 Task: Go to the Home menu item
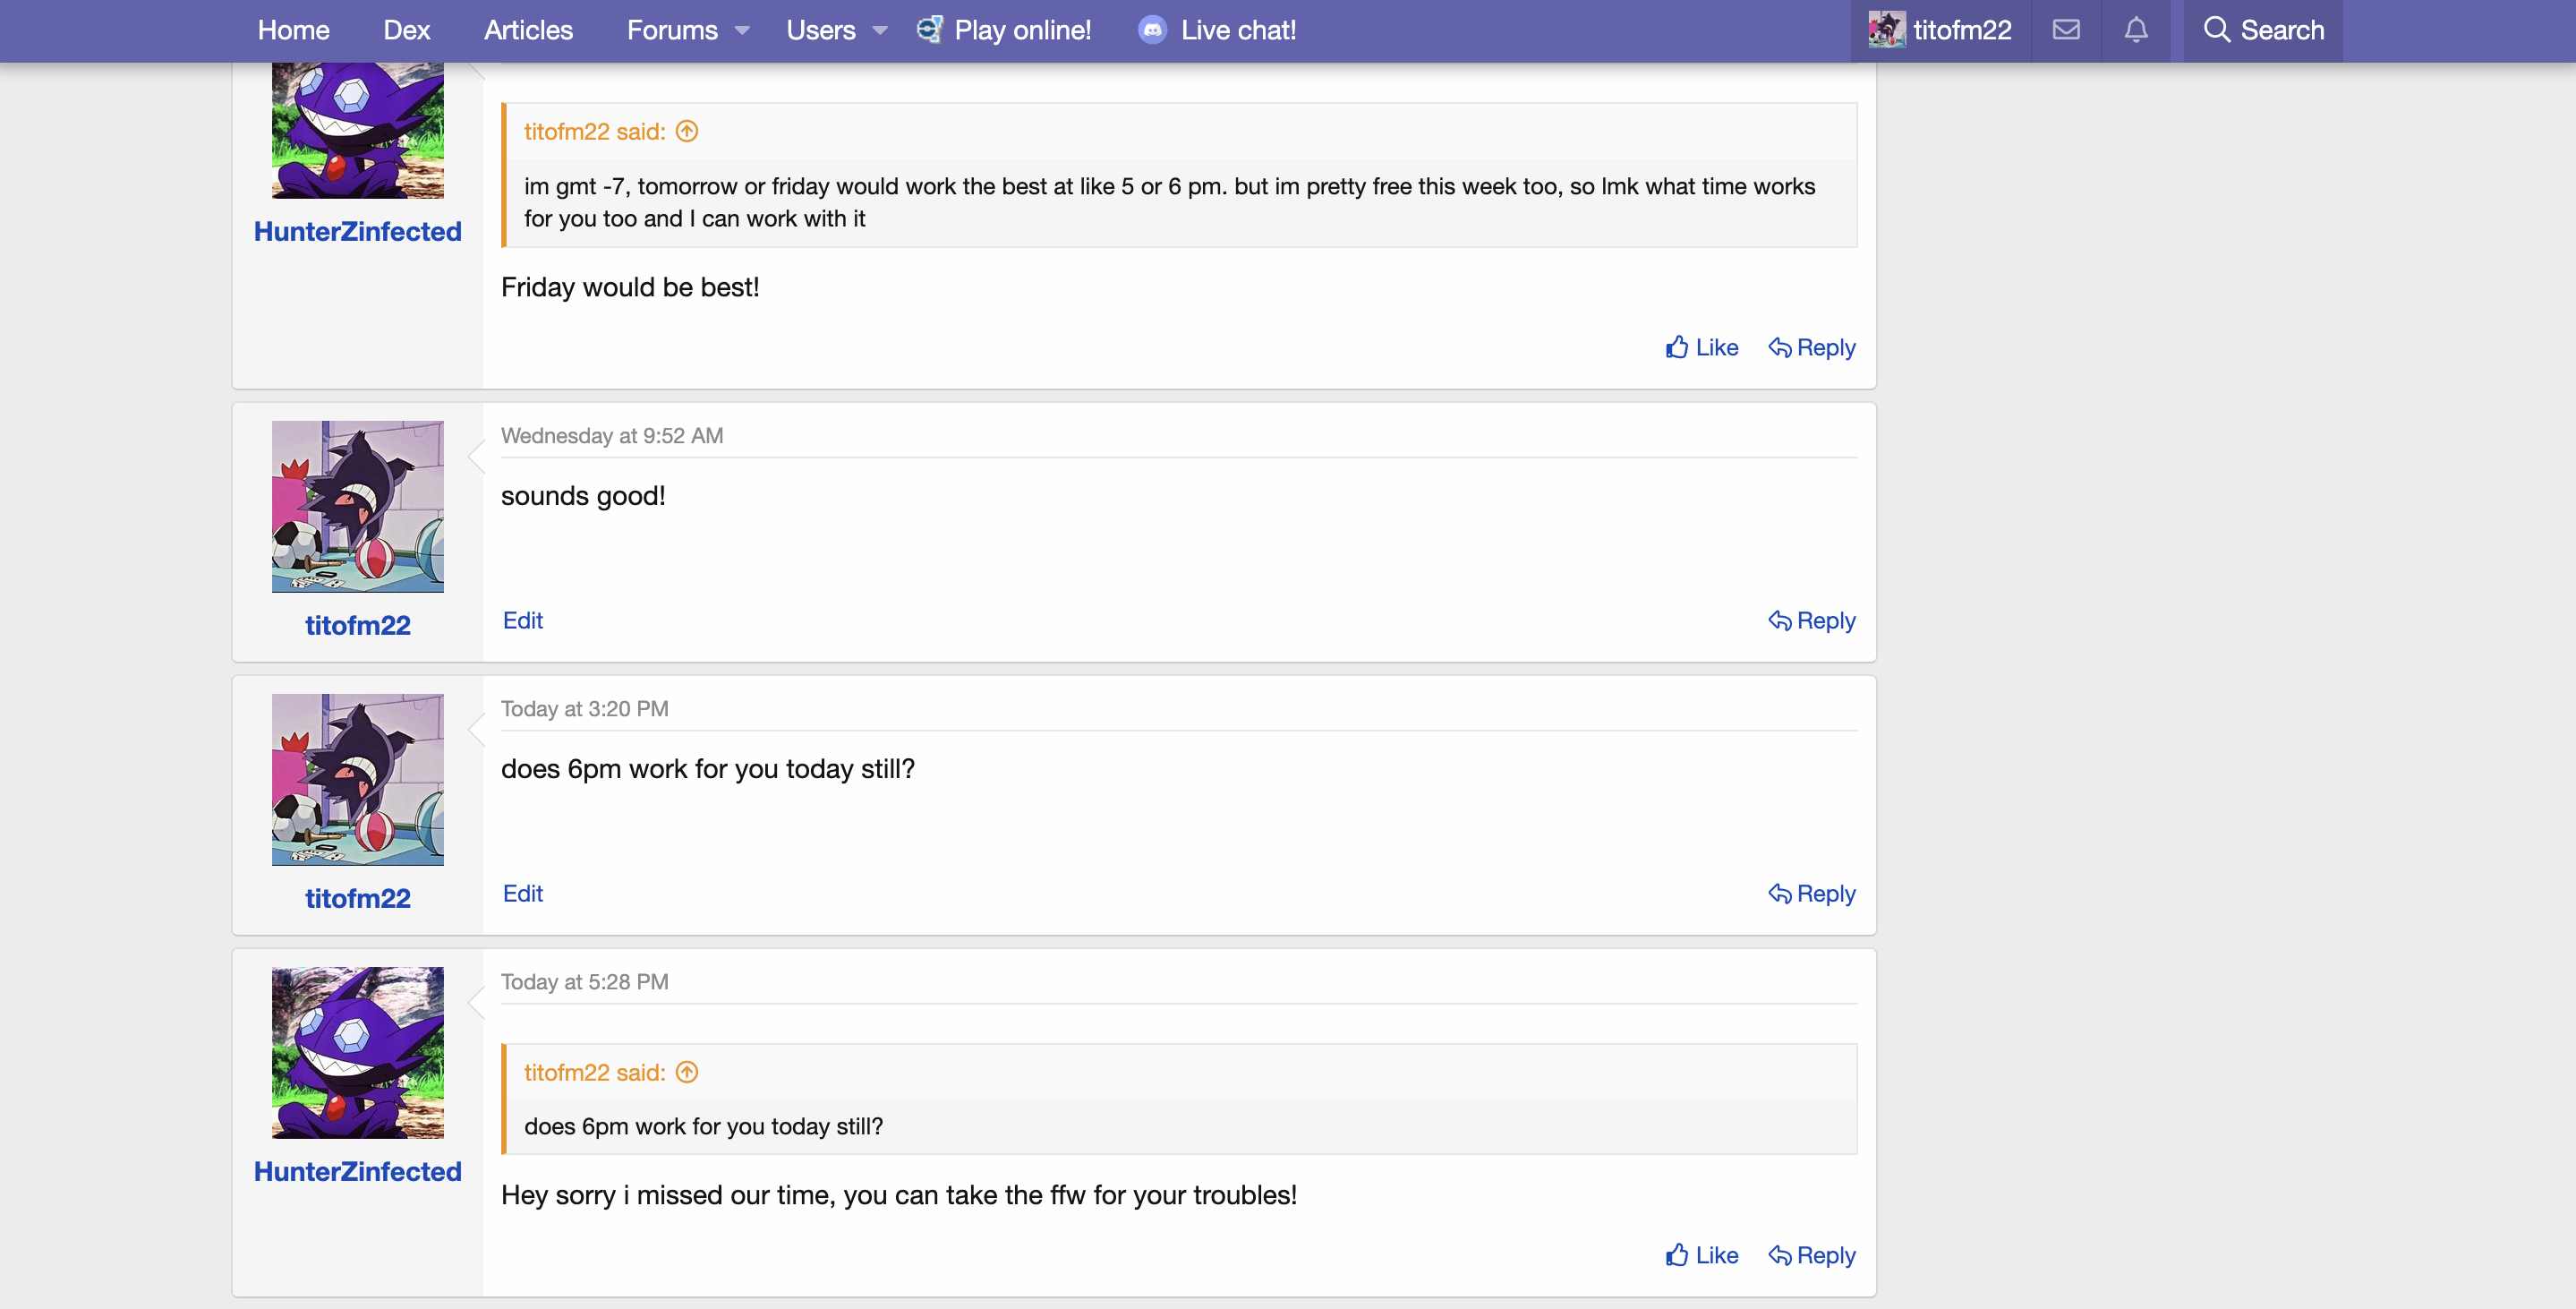(293, 30)
